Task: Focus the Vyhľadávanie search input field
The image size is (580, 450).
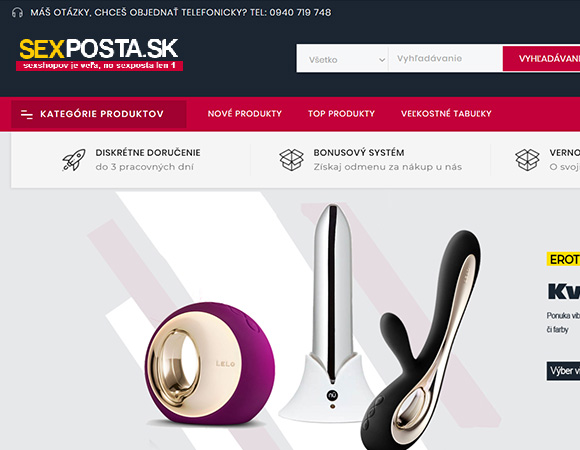Action: click(445, 58)
